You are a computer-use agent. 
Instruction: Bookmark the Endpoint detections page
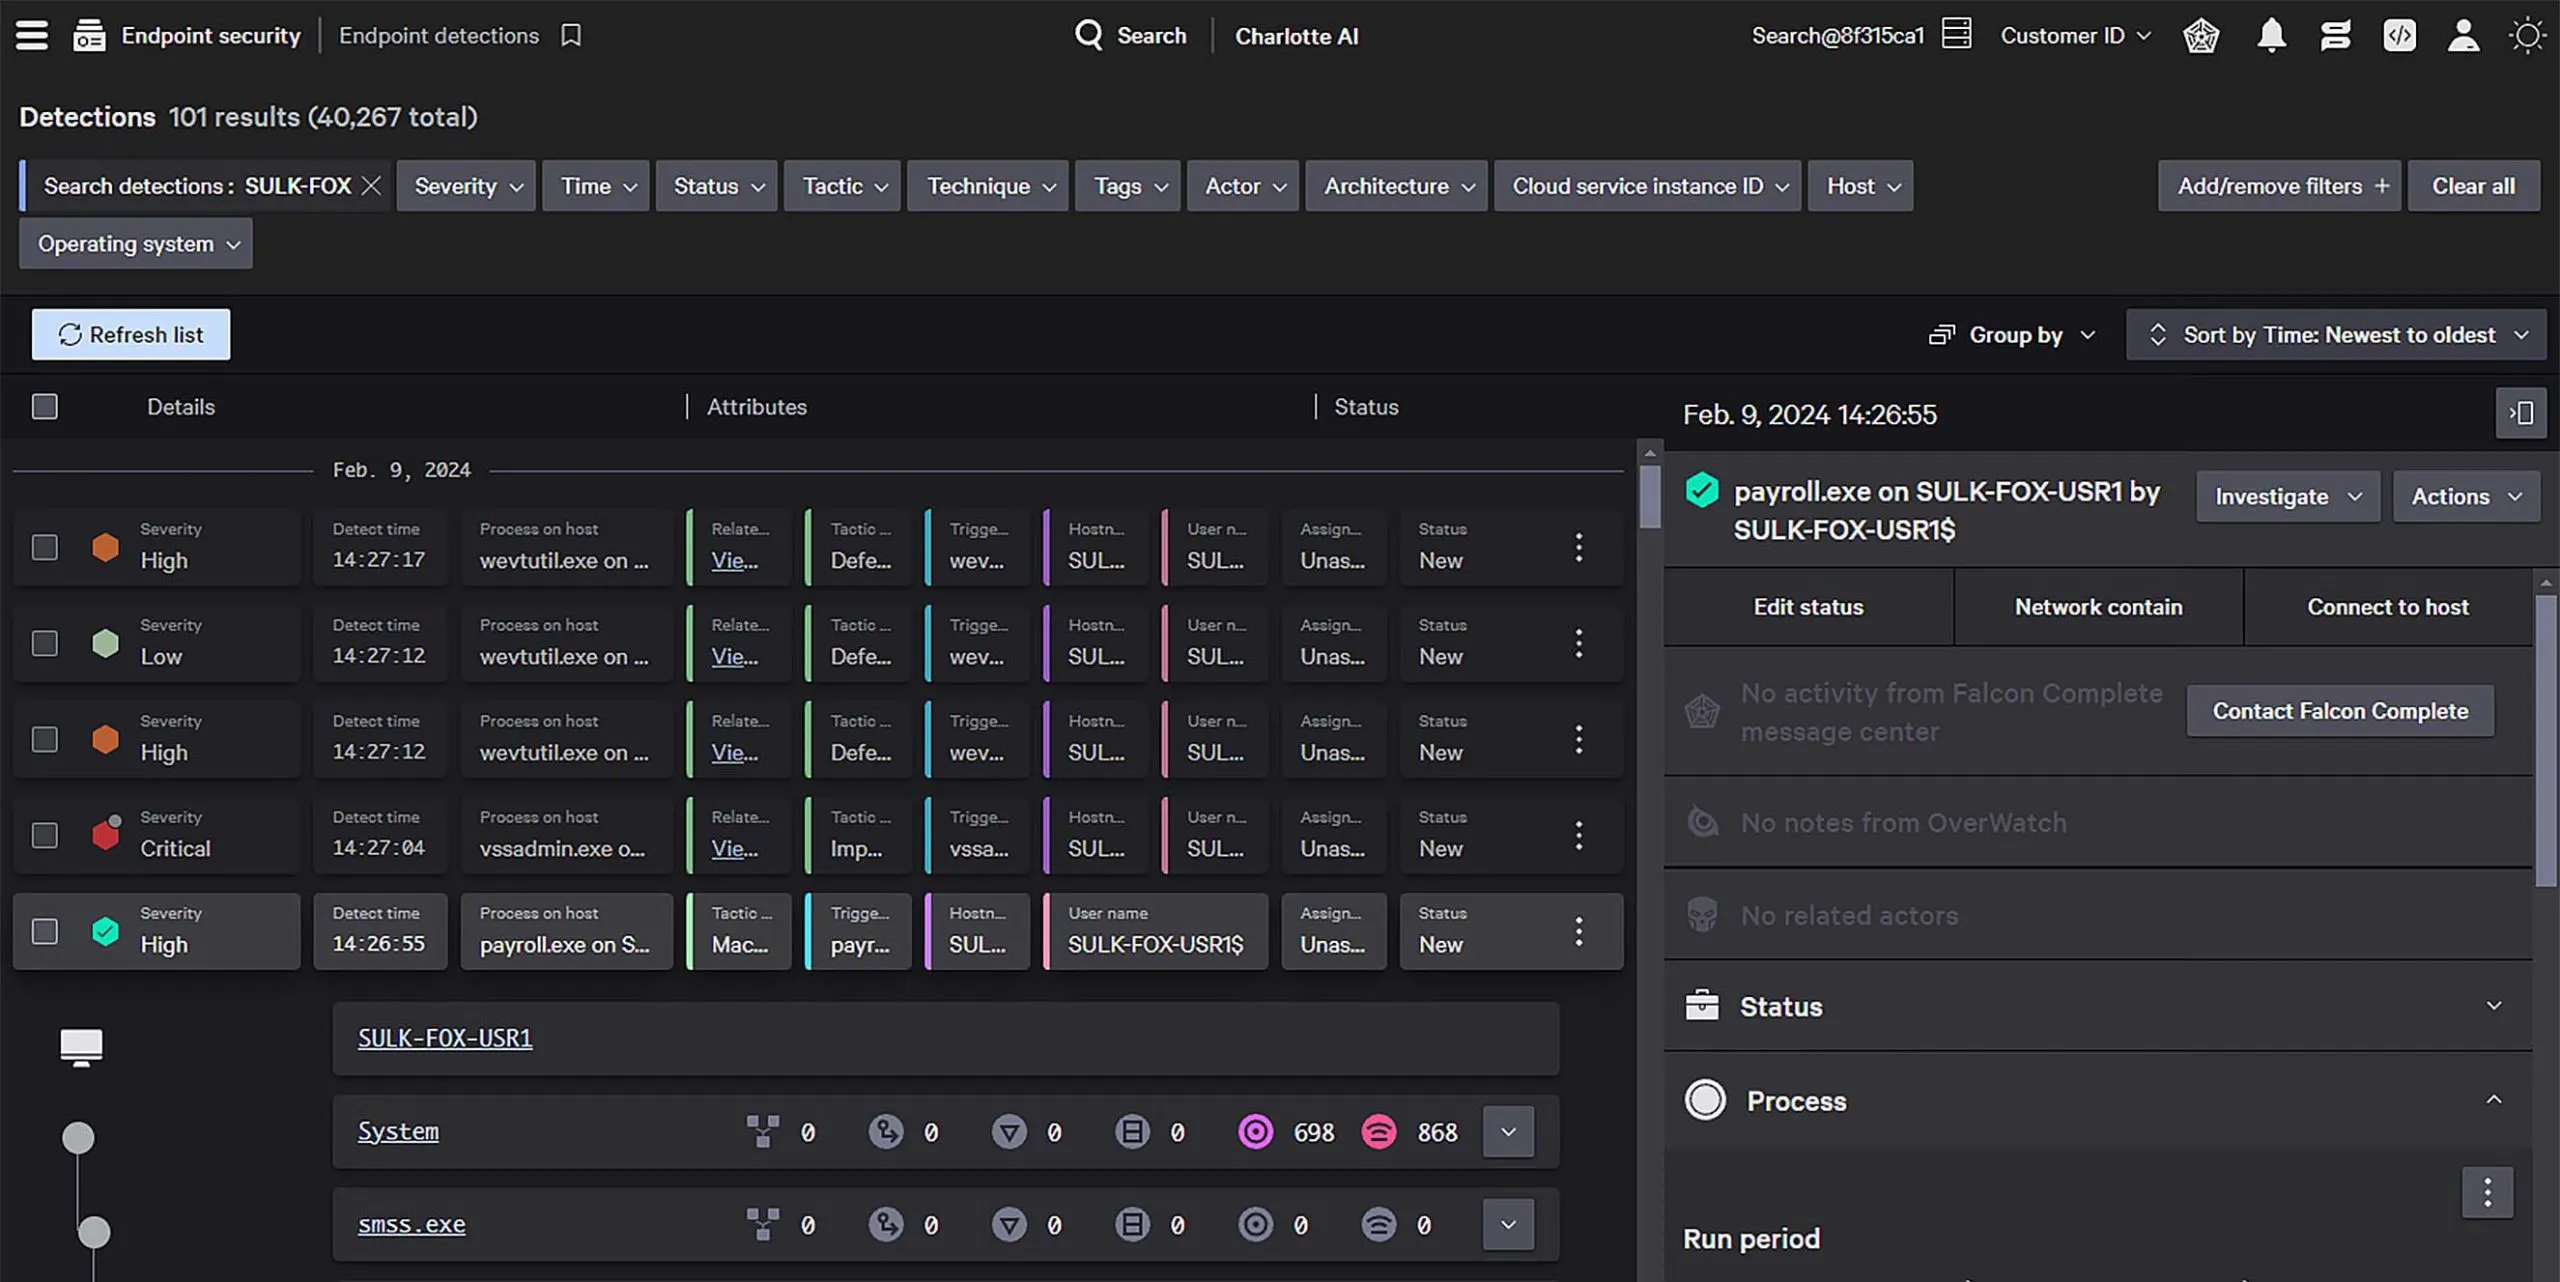tap(571, 36)
